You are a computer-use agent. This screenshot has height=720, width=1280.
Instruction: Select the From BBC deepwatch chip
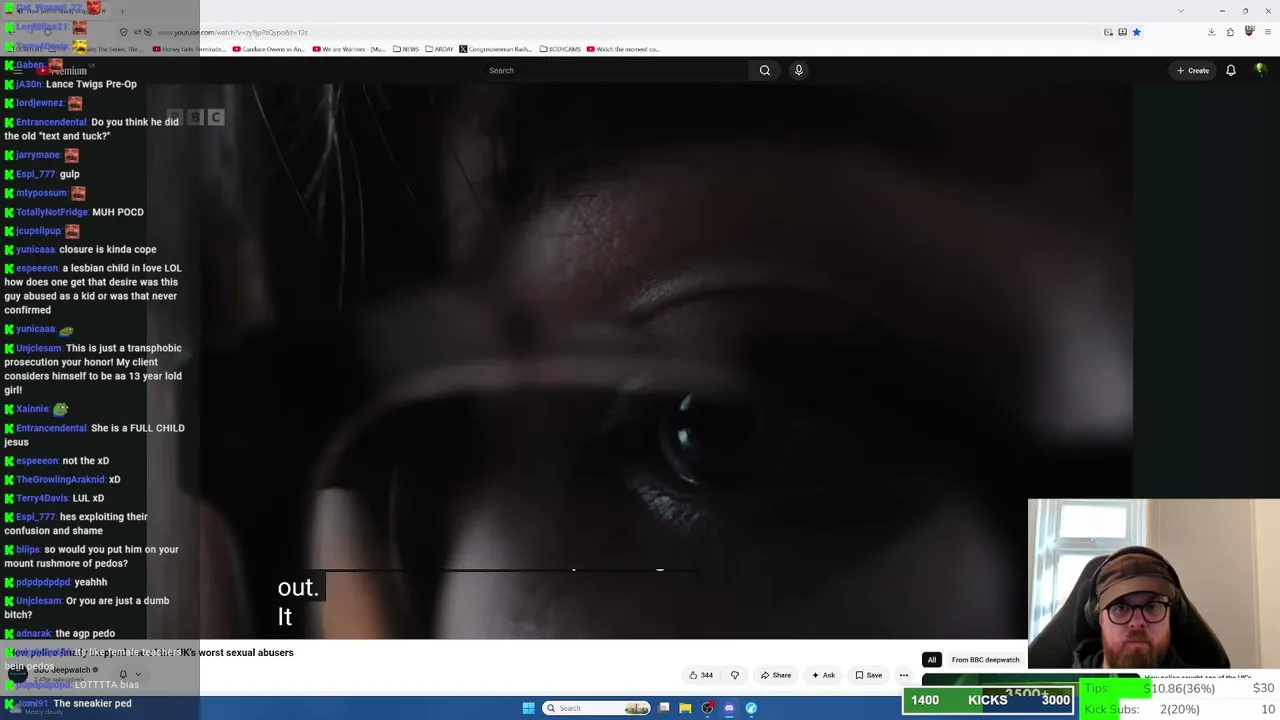pos(985,660)
